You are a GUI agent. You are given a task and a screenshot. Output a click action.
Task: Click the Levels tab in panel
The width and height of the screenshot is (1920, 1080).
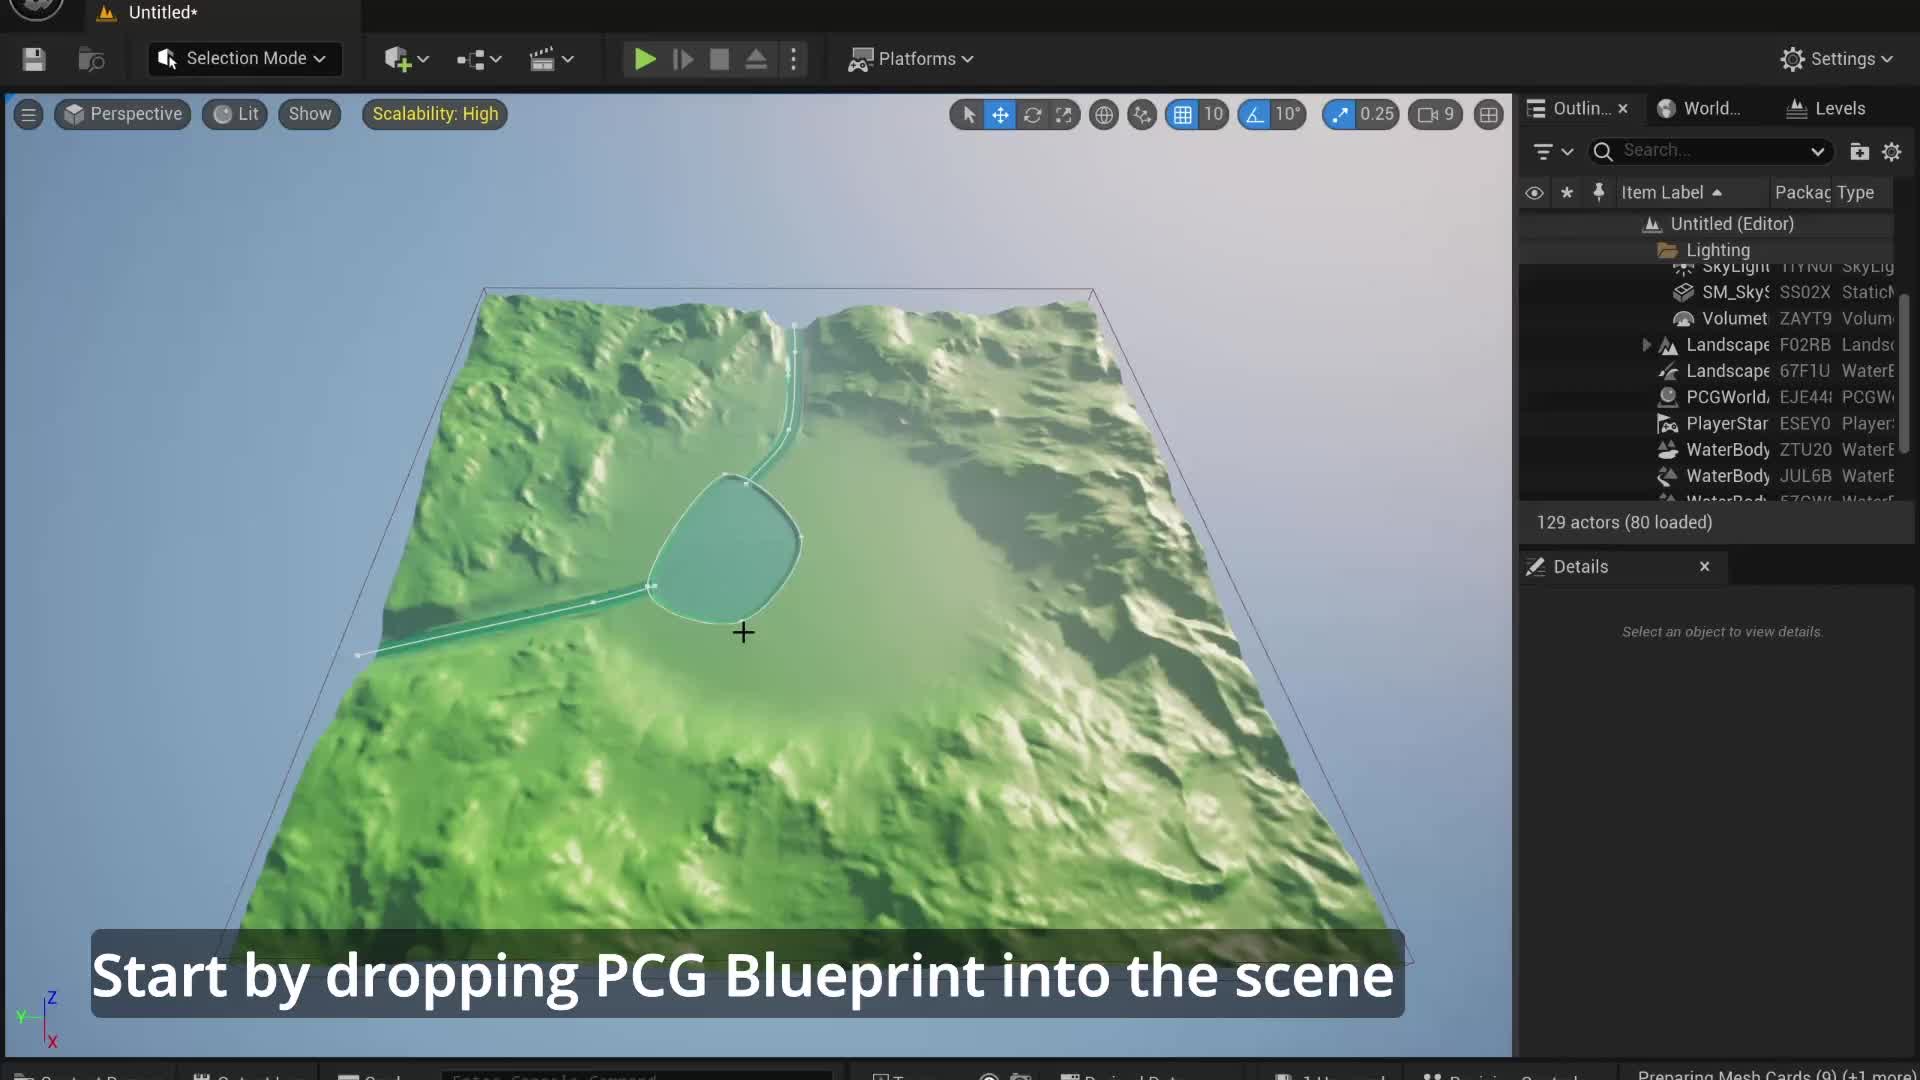point(1837,109)
